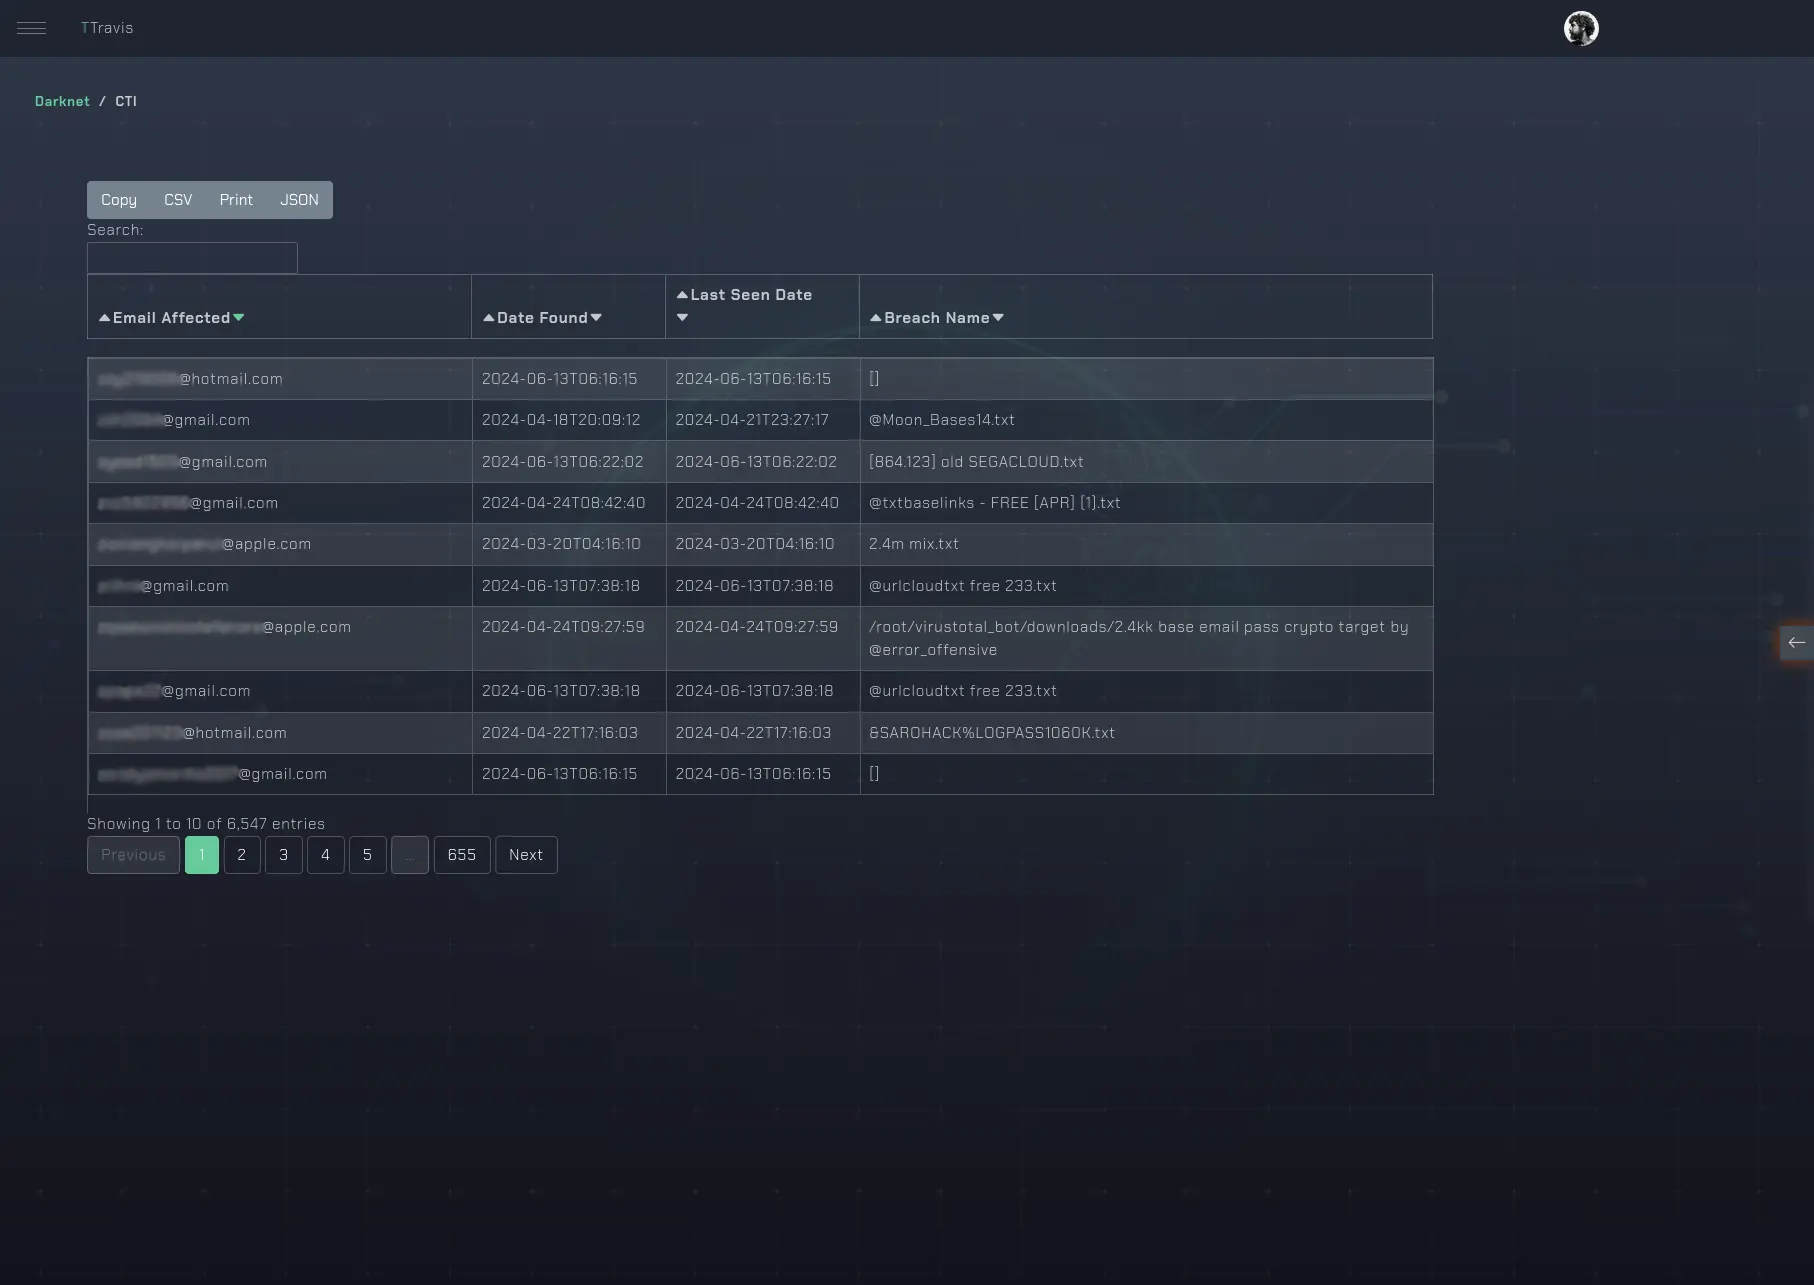Sort Last Seen Date ascending arrow
This screenshot has width=1814, height=1285.
[682, 295]
